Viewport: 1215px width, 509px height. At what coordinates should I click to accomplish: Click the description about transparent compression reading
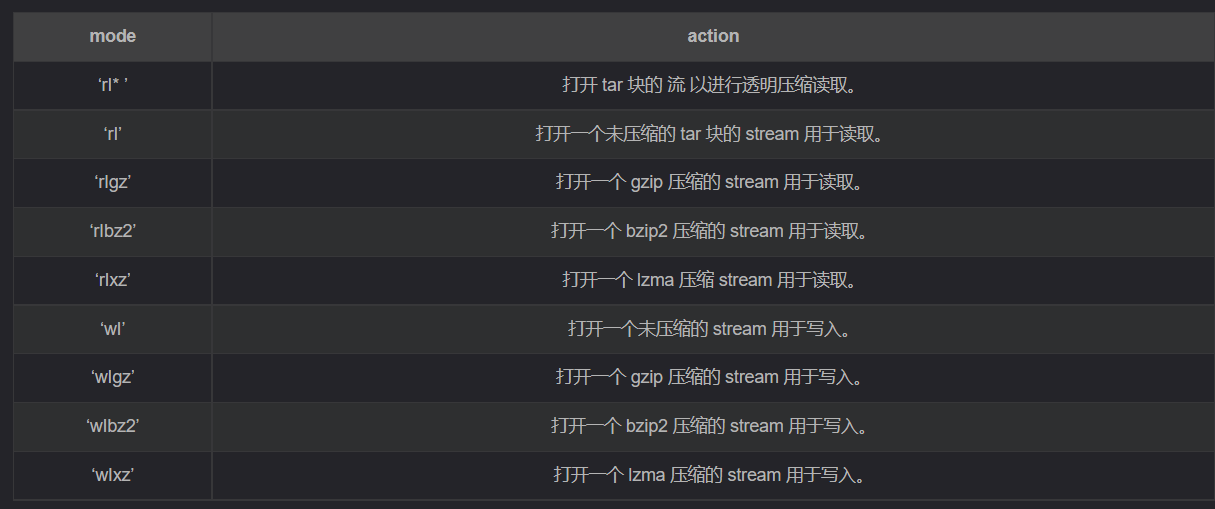[x=713, y=85]
